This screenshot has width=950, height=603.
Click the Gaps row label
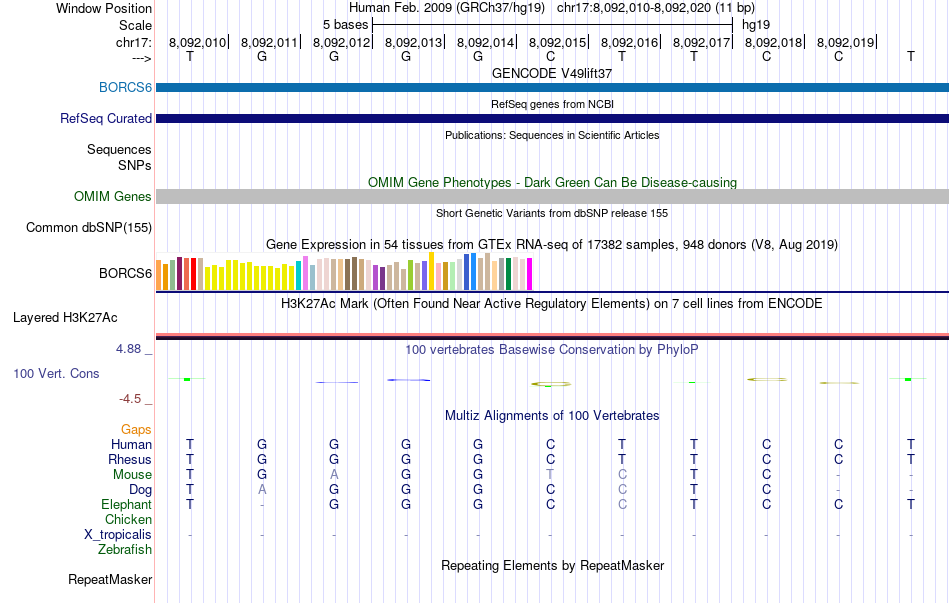pyautogui.click(x=136, y=430)
